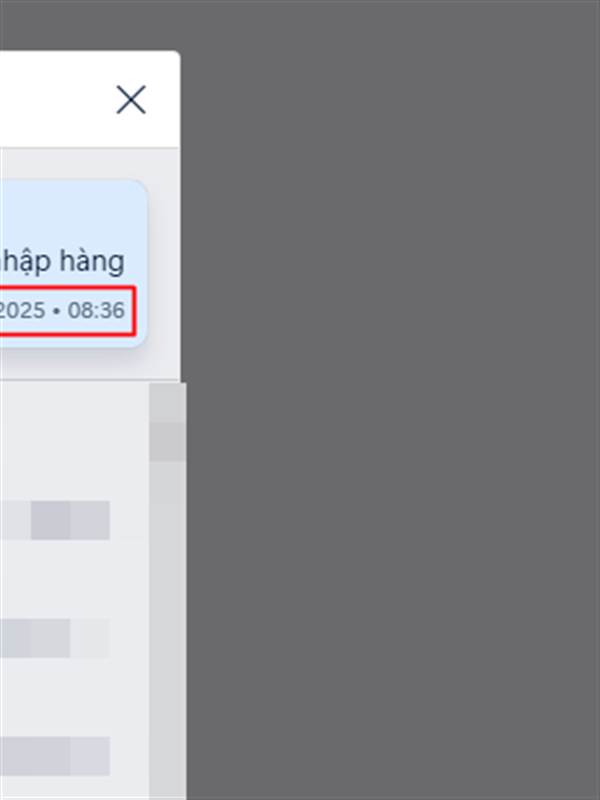Click the empty blue area above 'hập hàng'
This screenshot has height=800, width=600.
click(73, 212)
